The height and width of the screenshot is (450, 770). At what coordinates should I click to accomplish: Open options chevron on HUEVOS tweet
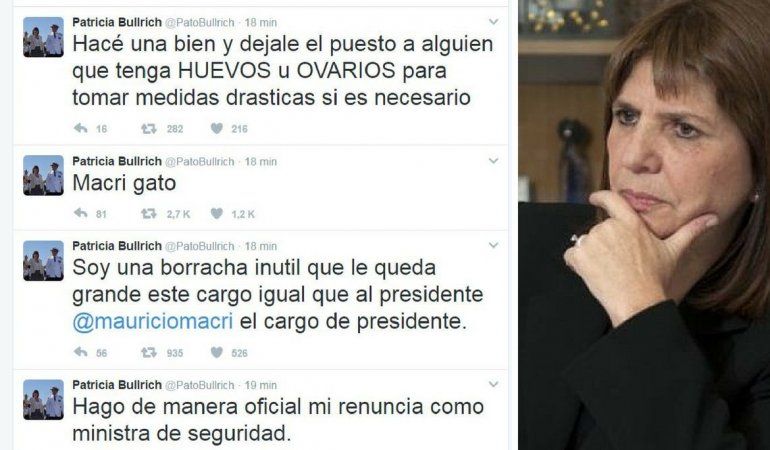click(x=494, y=22)
